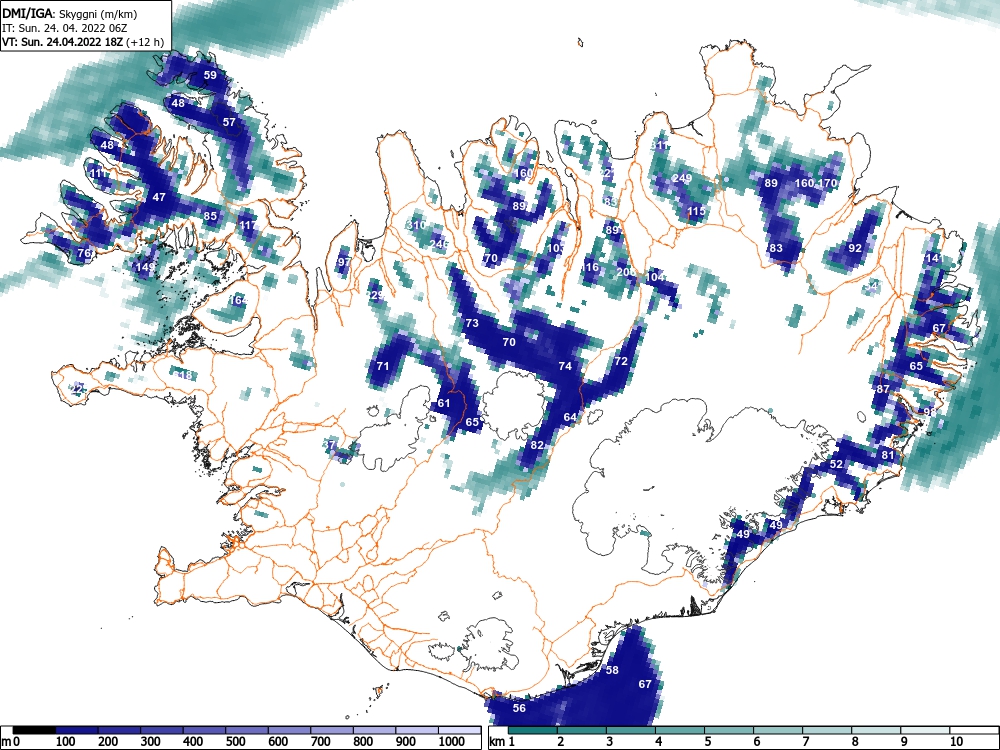
Task: Click the visibility value '97' on the map
Action: (x=344, y=262)
